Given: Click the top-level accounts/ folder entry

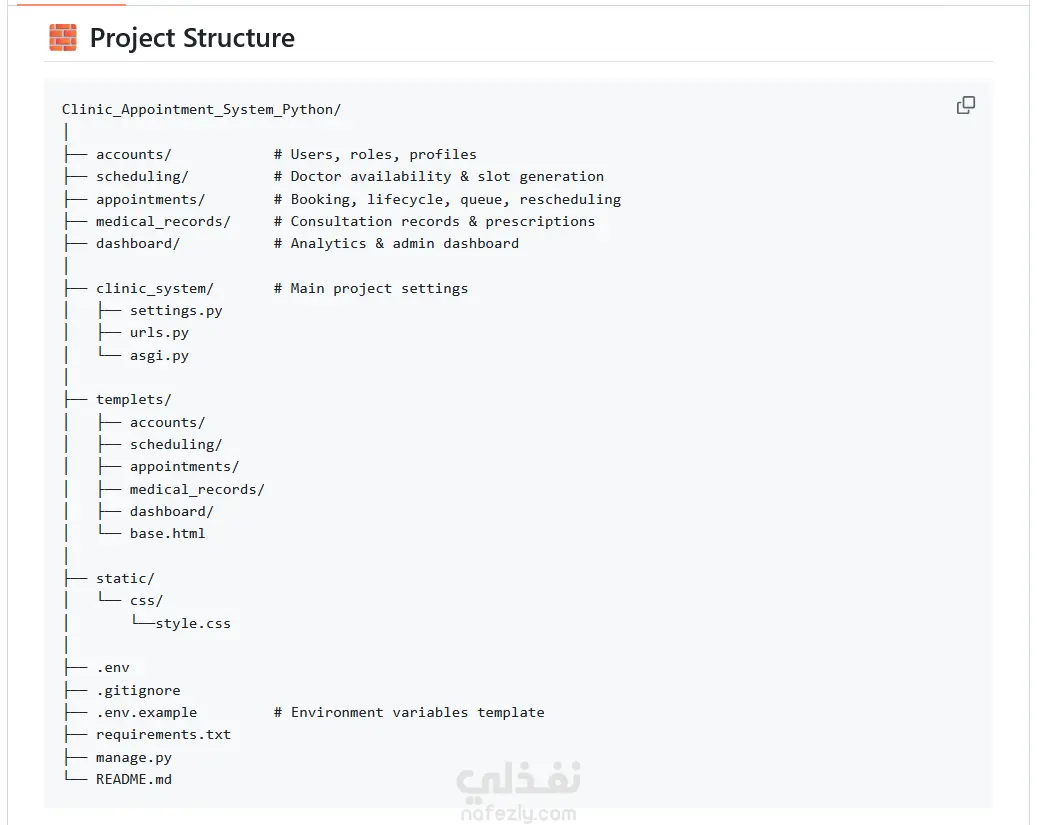Looking at the screenshot, I should (x=134, y=154).
